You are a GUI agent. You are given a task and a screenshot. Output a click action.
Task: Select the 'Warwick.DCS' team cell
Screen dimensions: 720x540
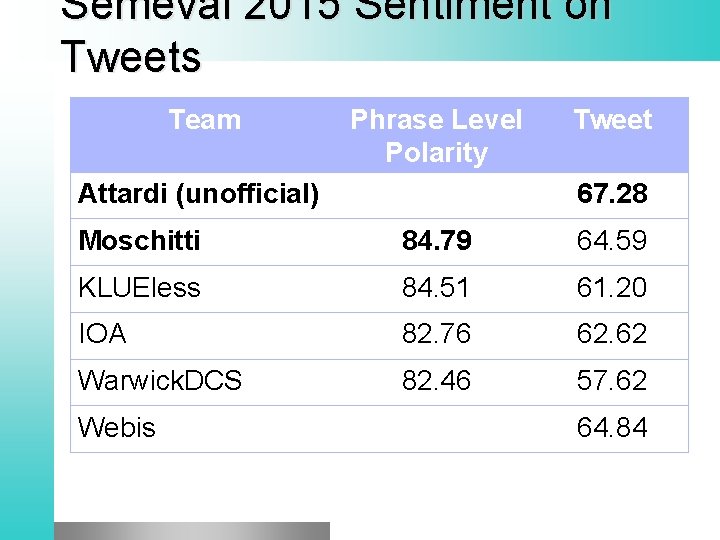[160, 381]
